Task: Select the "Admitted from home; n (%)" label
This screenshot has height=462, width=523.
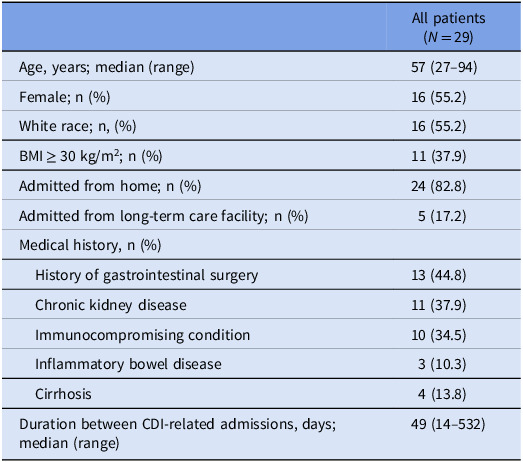Action: [x=110, y=186]
